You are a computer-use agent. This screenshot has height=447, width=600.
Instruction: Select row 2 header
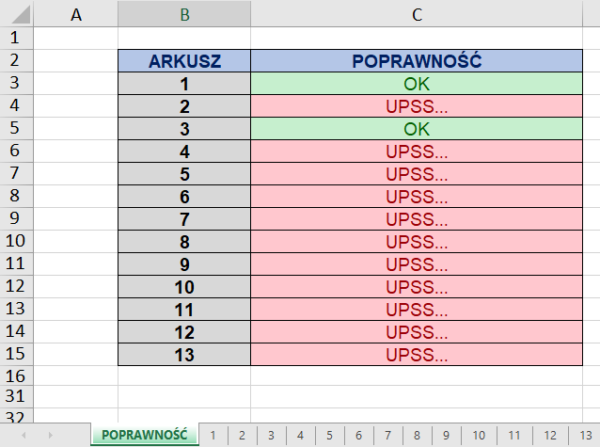14,61
